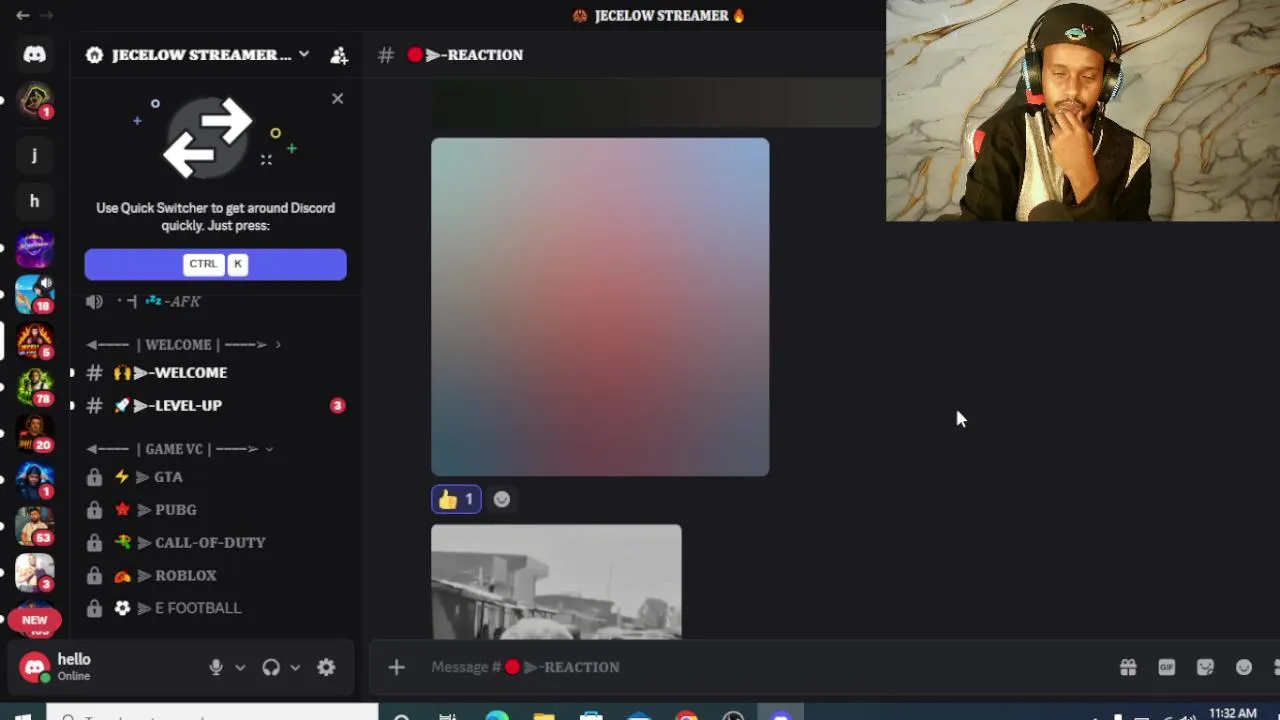Open User Settings gear
The width and height of the screenshot is (1280, 720).
(x=326, y=668)
